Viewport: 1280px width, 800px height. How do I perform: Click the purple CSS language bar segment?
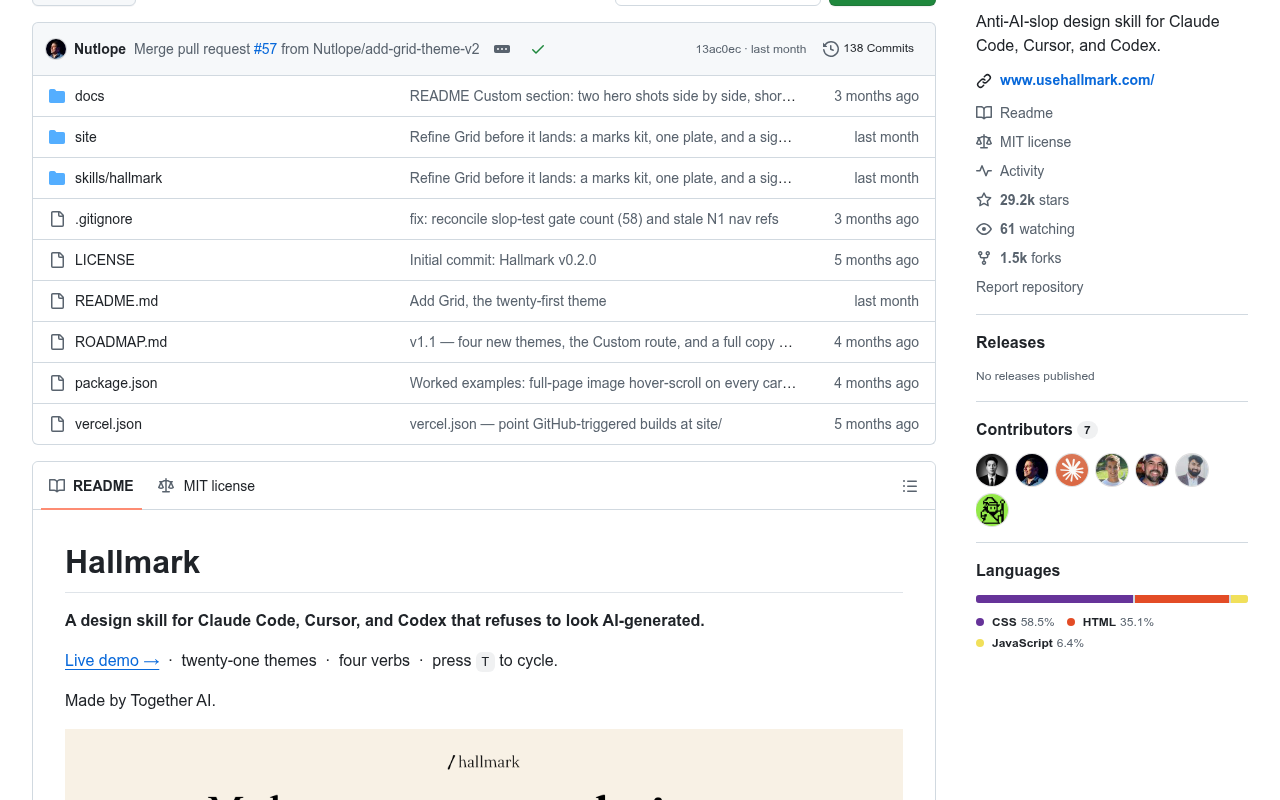coord(1054,599)
